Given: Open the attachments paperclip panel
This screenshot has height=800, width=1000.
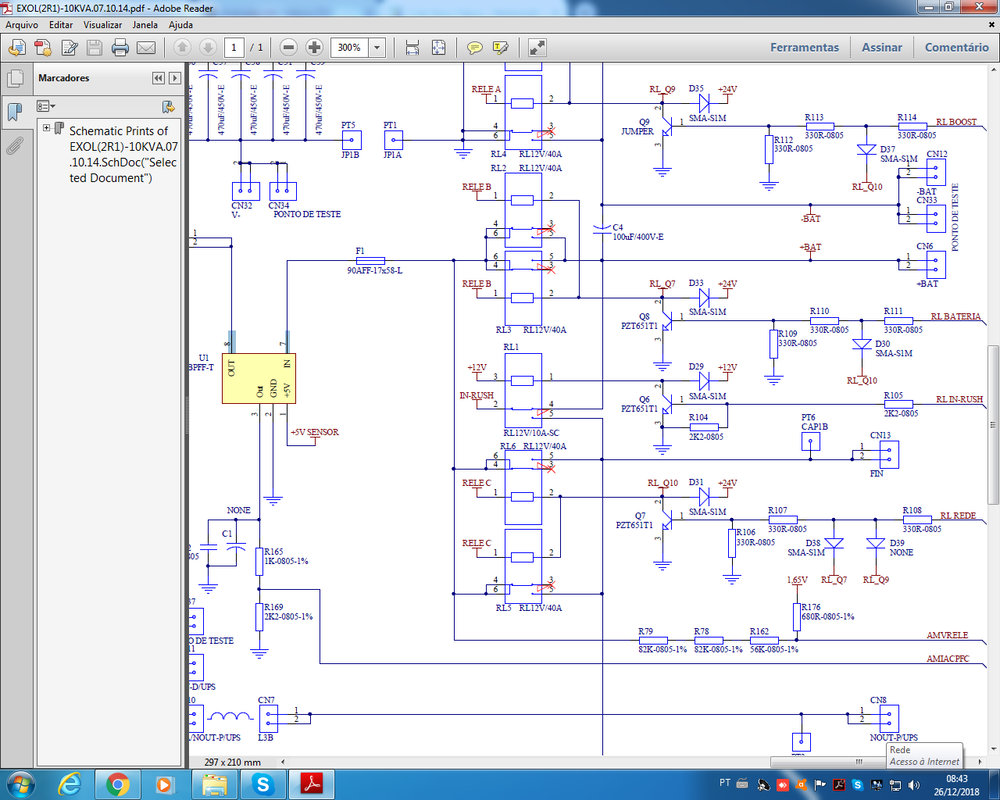Looking at the screenshot, I should pyautogui.click(x=14, y=146).
